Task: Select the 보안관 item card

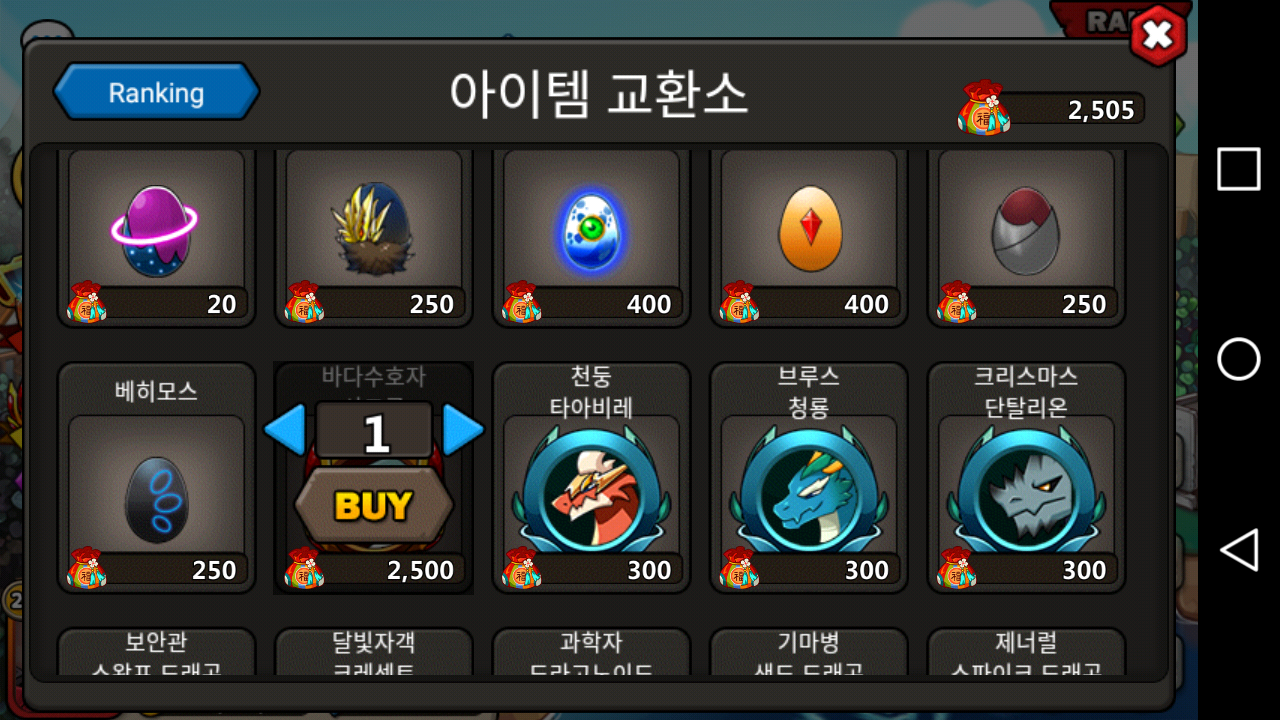Action: coord(156,652)
